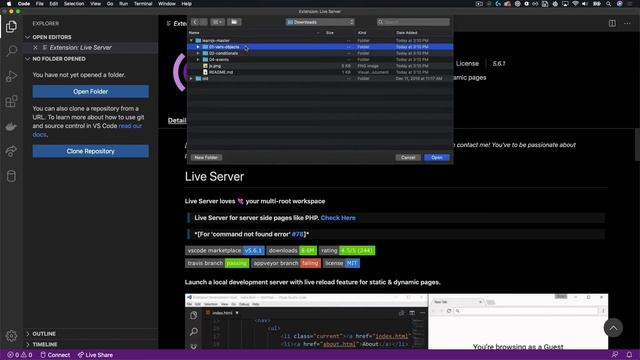Open the Selection menu
640x360 pixels.
tap(74, 4)
